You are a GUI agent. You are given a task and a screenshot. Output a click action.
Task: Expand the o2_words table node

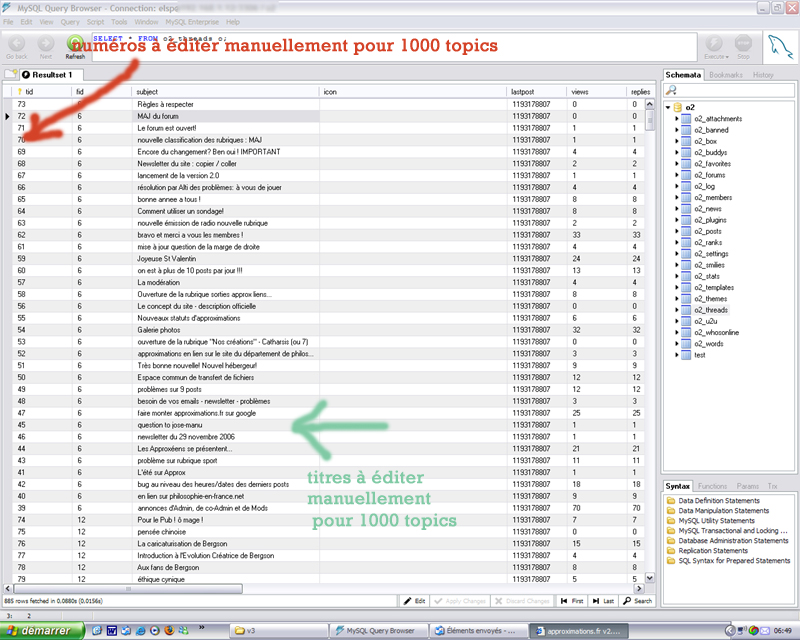(x=677, y=343)
